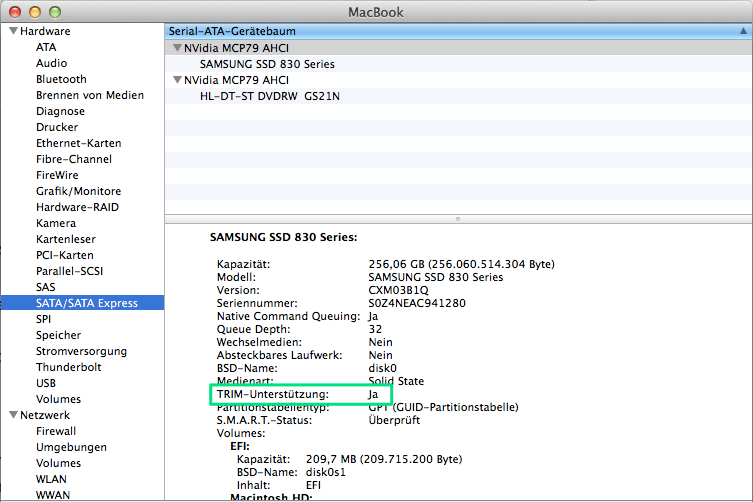Click the SAMSUNG SSD 830 Series: heading
Screen dimensions: 753x502
click(283, 237)
